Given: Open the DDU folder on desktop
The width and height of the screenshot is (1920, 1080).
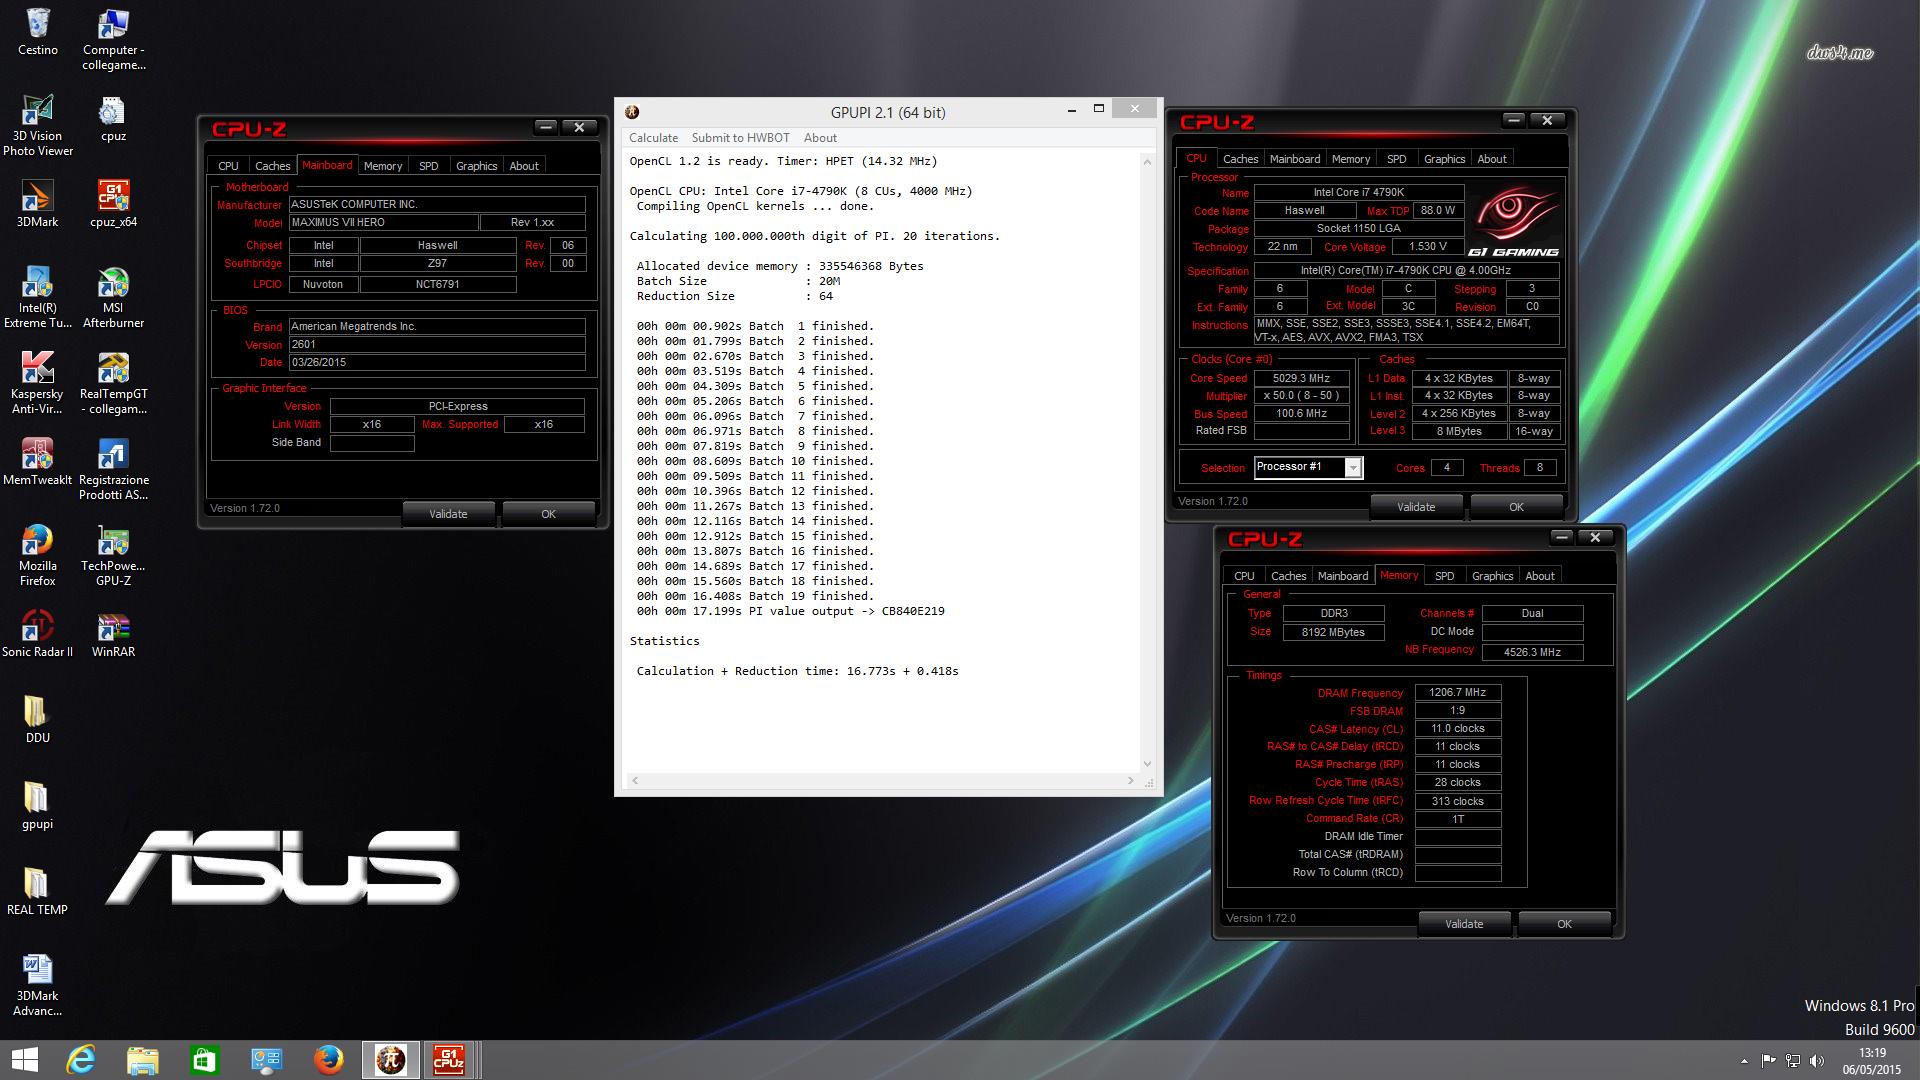Looking at the screenshot, I should (38, 719).
